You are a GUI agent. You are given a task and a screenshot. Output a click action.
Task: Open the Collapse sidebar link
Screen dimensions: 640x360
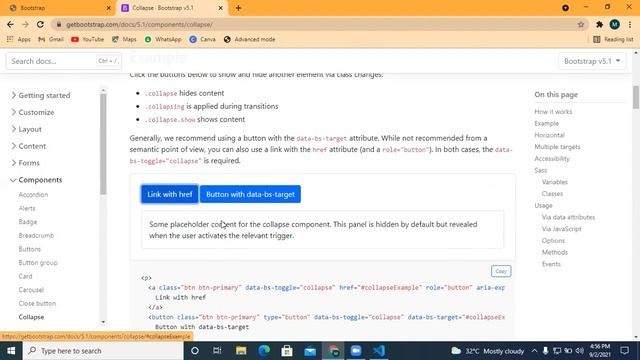coord(31,317)
